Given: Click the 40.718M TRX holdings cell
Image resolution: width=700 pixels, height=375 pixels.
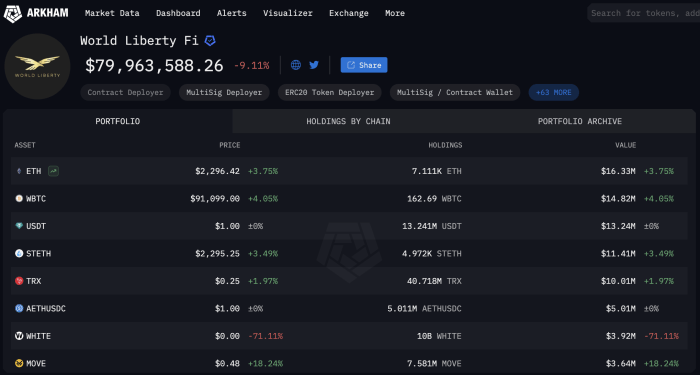Looking at the screenshot, I should pos(434,281).
